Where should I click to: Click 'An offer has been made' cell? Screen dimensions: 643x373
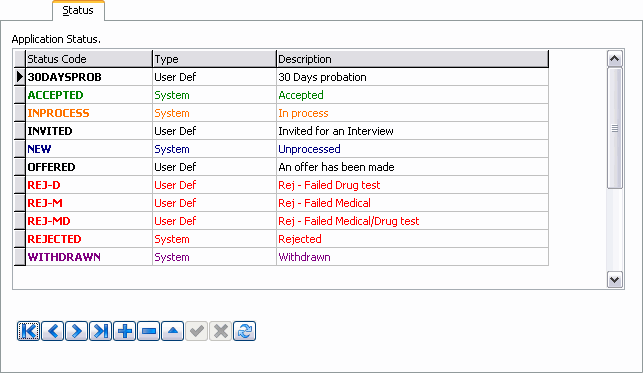(x=413, y=167)
